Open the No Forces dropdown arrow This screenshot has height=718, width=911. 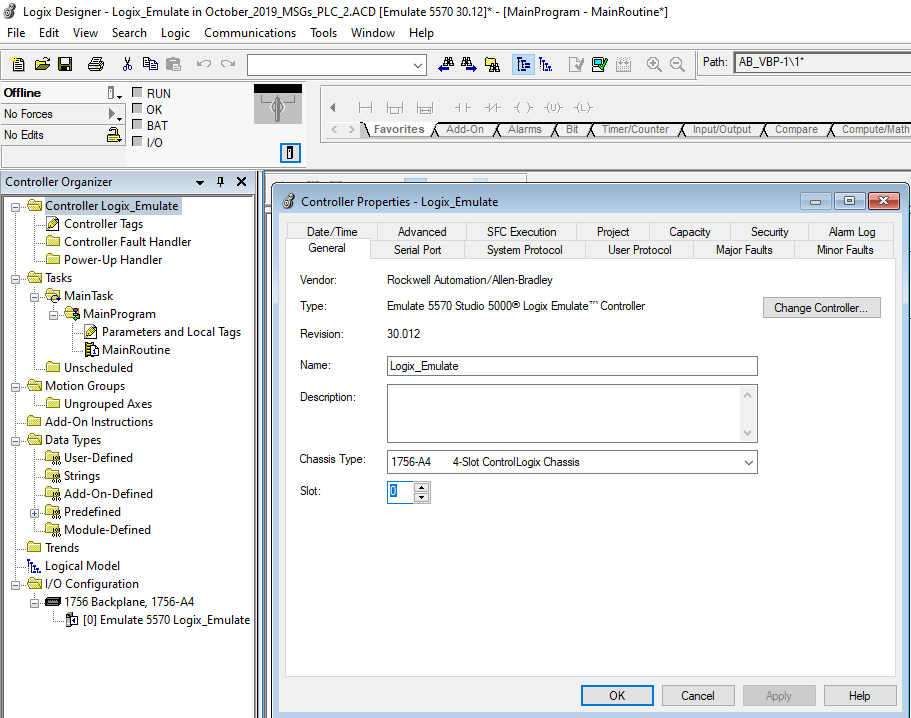click(x=114, y=114)
